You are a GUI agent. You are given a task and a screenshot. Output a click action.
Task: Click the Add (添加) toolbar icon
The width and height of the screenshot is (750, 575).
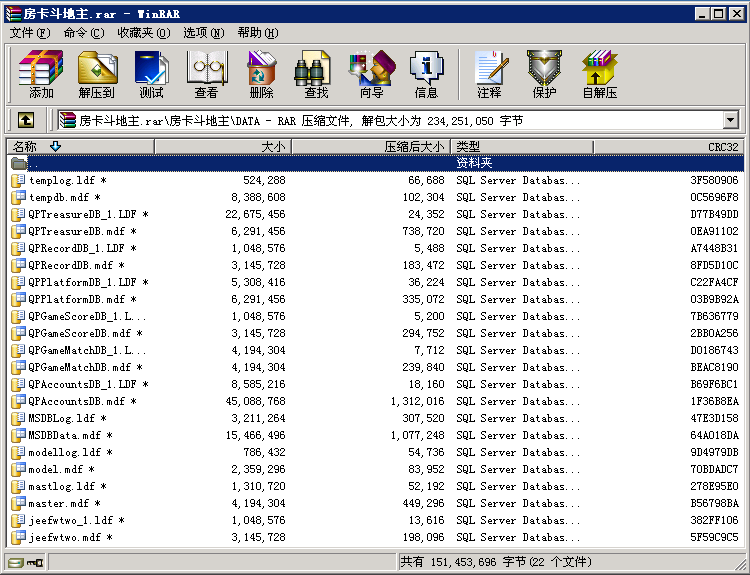[x=41, y=74]
